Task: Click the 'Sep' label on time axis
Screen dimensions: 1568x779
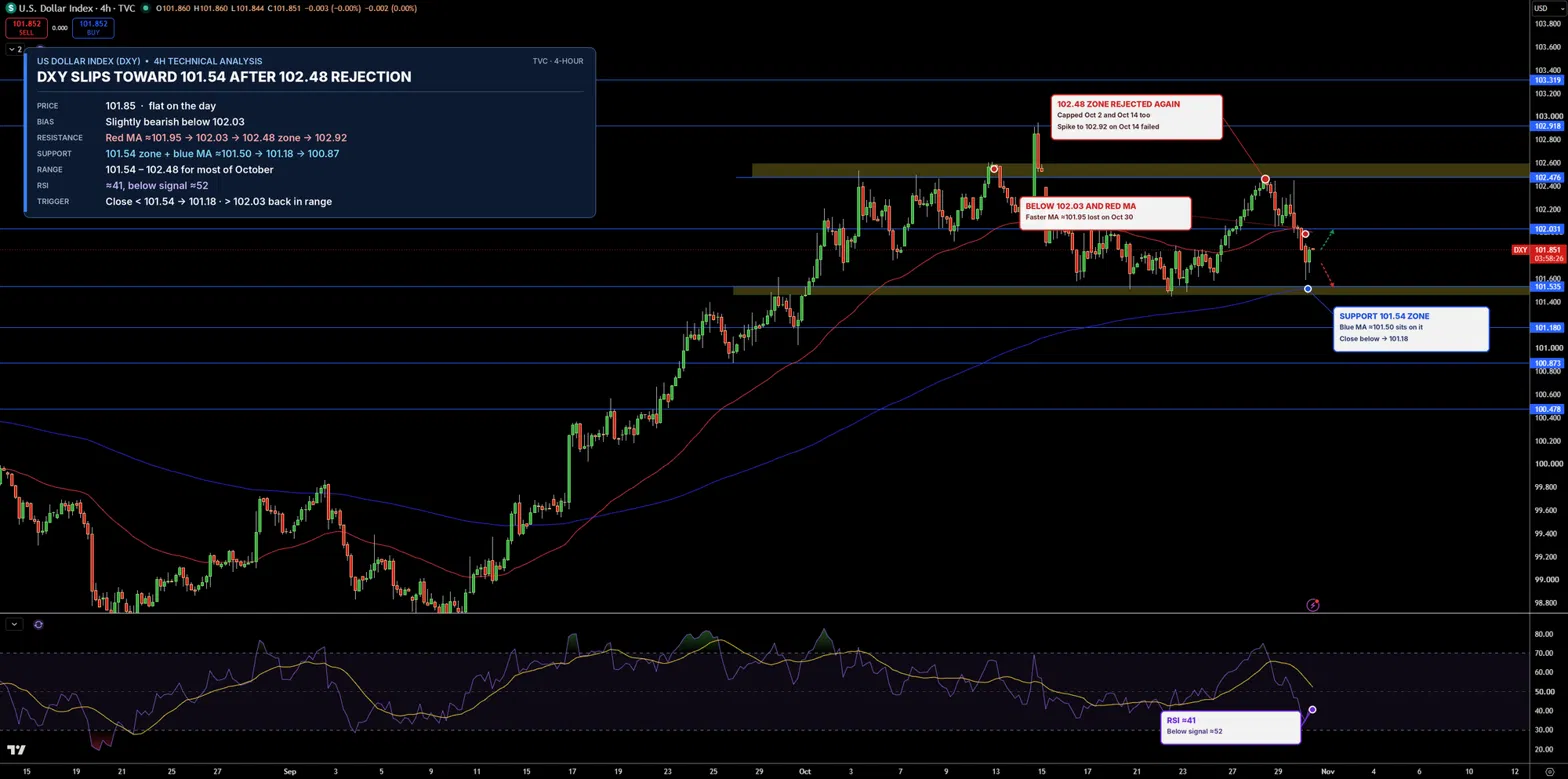Action: click(290, 772)
